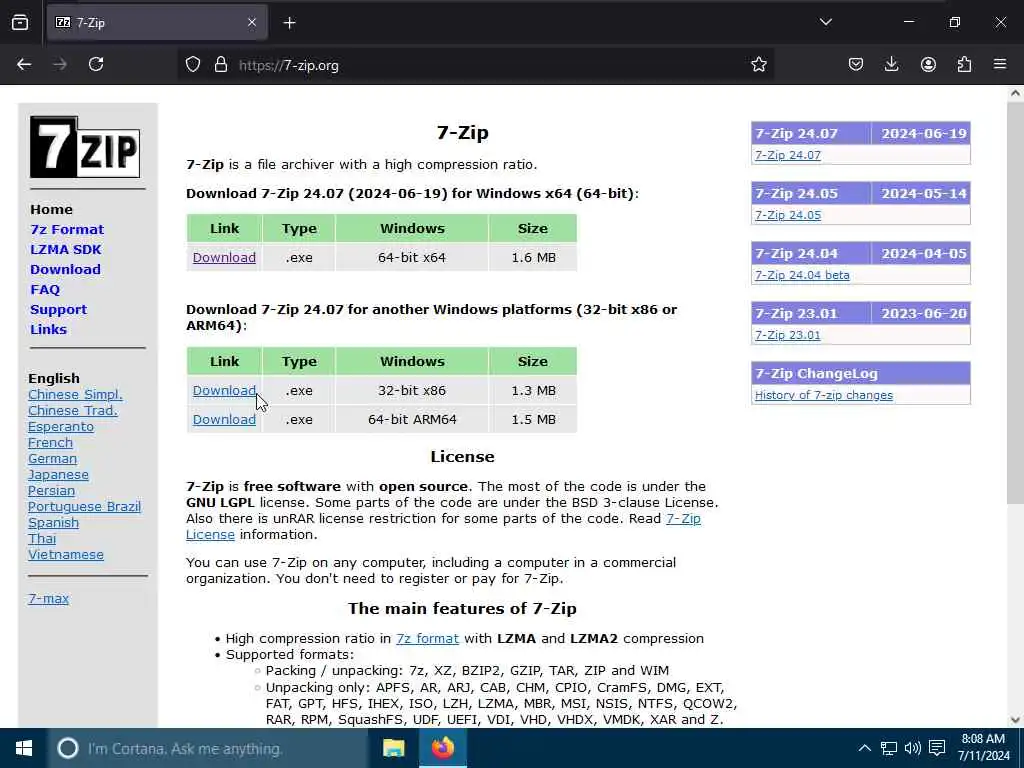Open the Downloads panel icon
Viewport: 1024px width, 768px height.
tap(891, 65)
